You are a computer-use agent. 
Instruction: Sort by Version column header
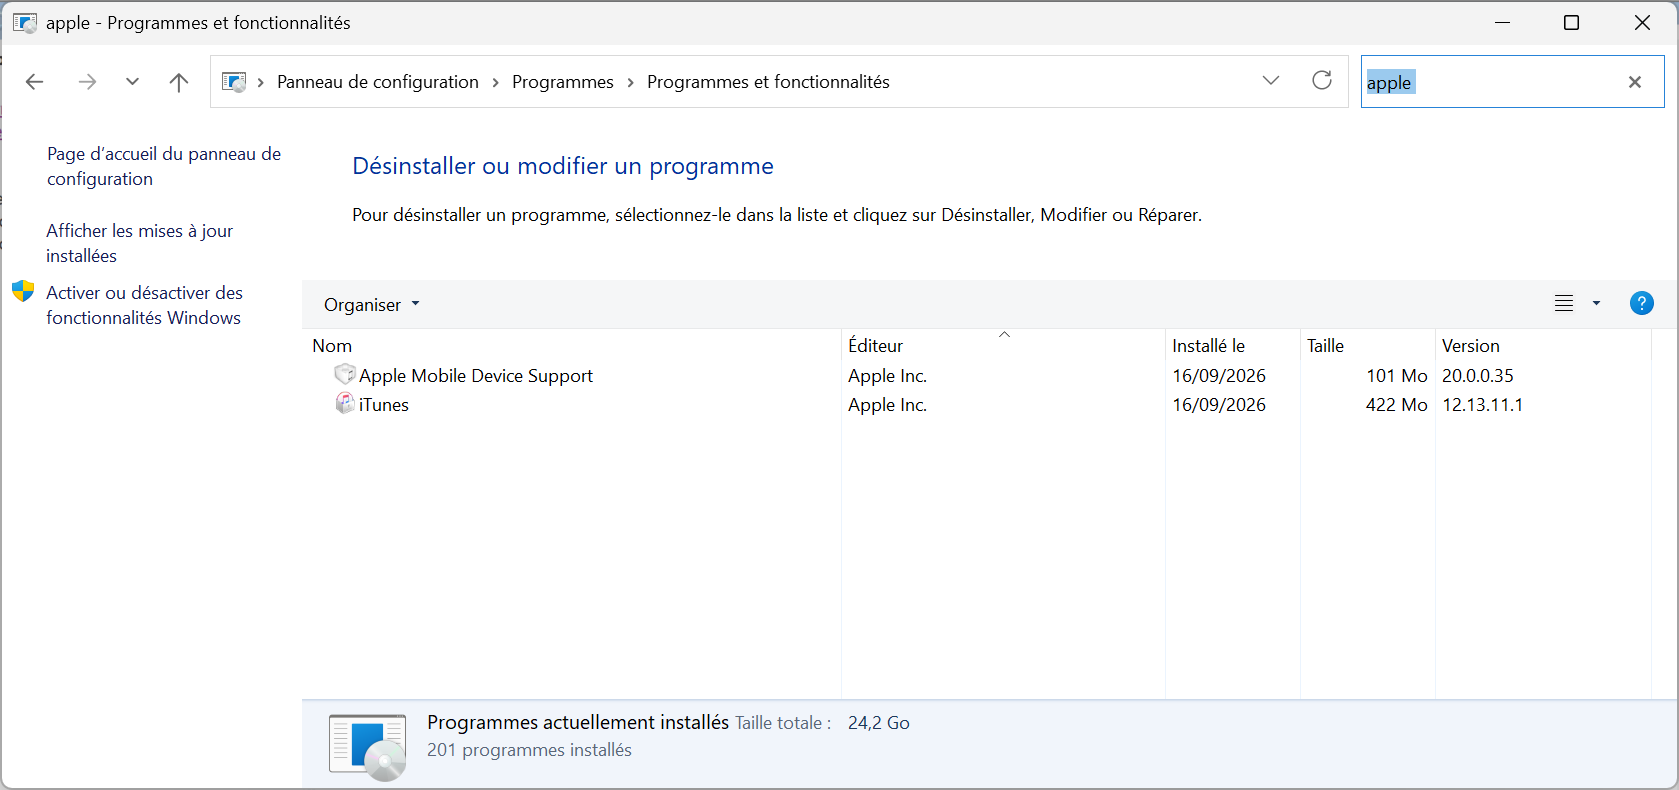tap(1543, 345)
